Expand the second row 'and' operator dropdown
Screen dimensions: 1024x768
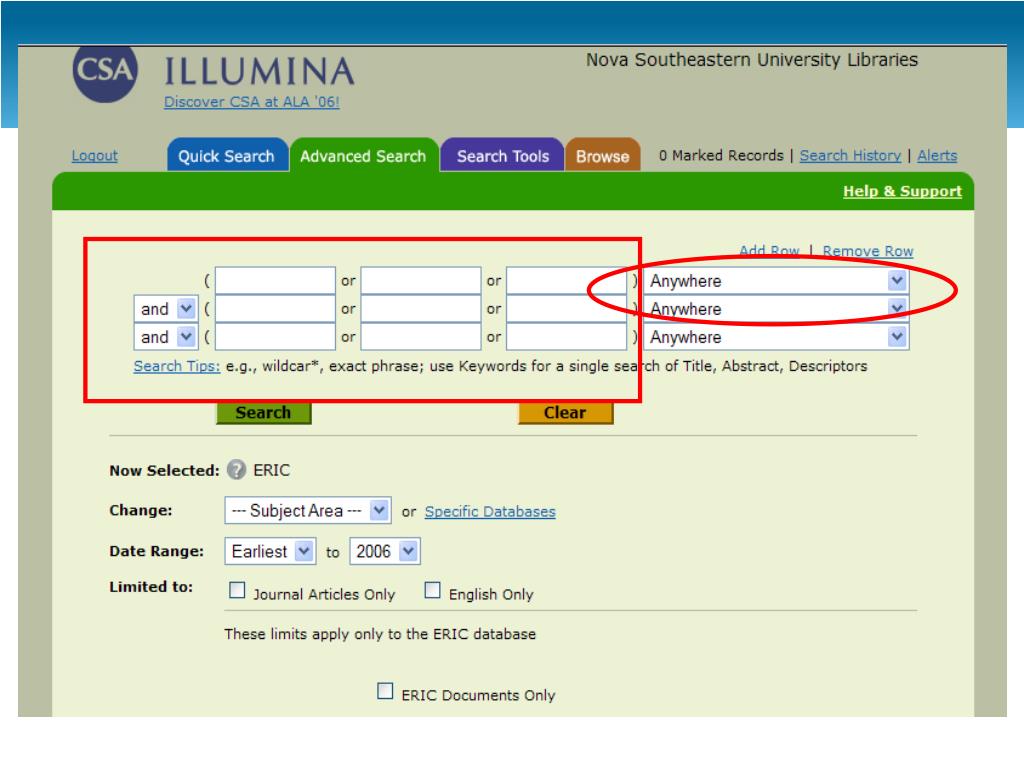[x=166, y=309]
